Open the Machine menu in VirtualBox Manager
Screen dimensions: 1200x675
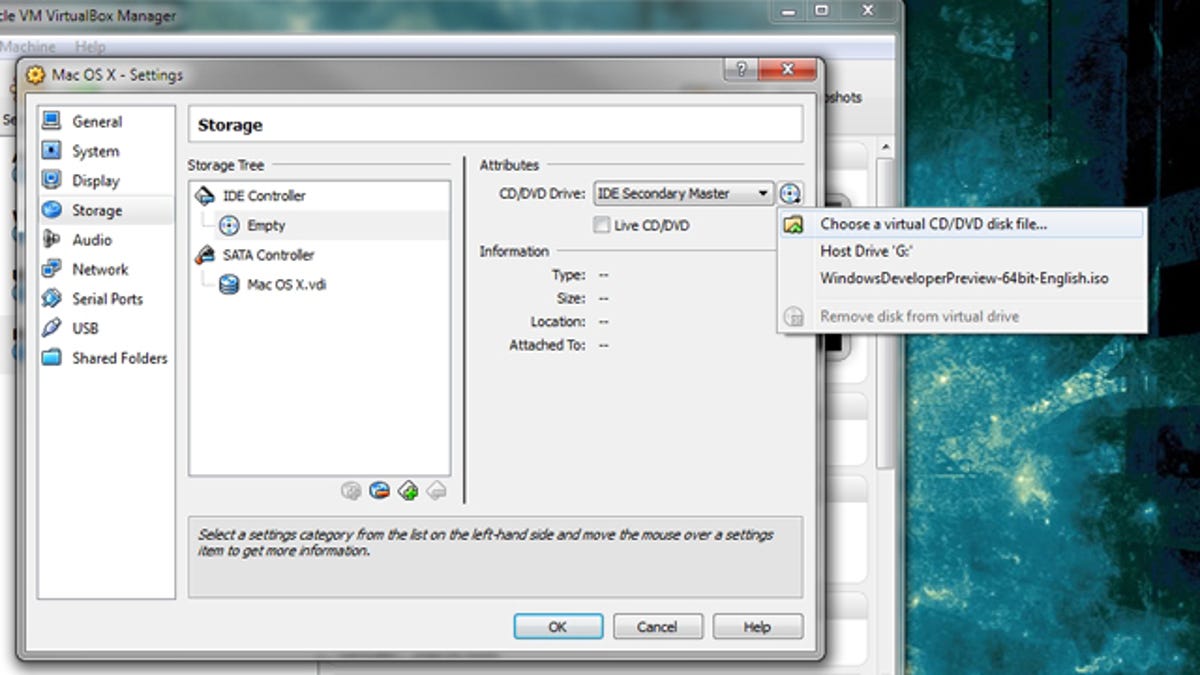click(x=28, y=47)
